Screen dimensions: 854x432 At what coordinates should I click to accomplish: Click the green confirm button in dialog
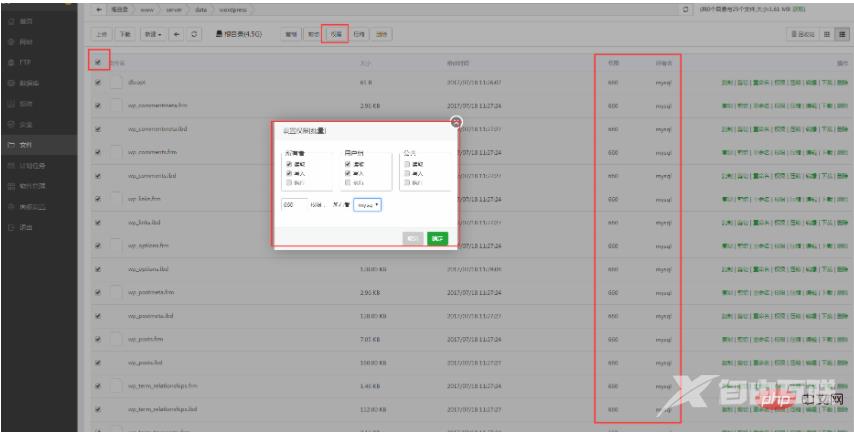point(437,237)
